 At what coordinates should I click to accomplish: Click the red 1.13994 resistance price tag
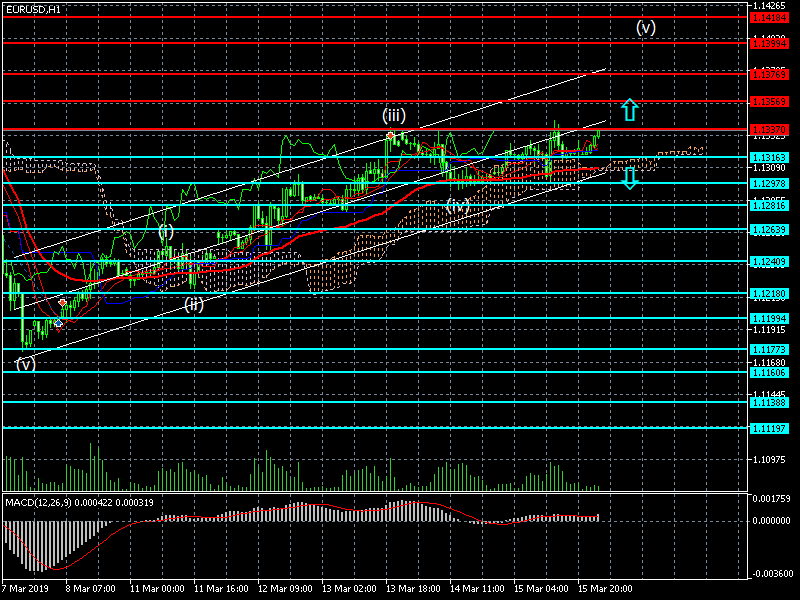pos(773,44)
